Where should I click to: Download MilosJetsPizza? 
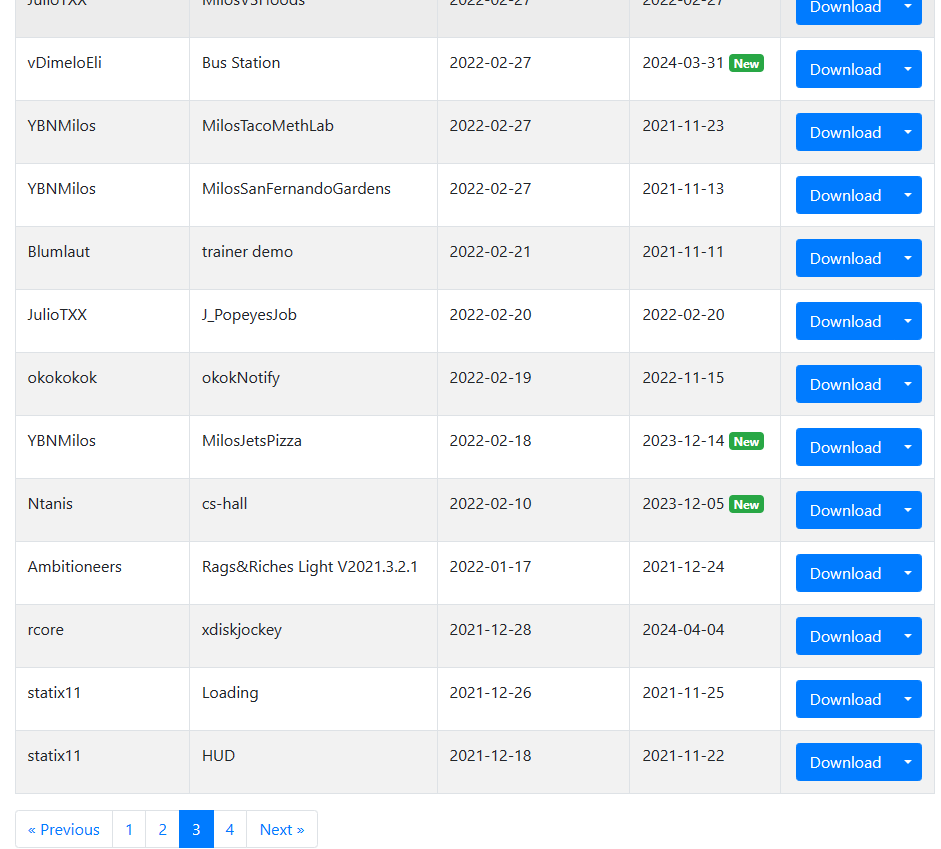pos(845,447)
